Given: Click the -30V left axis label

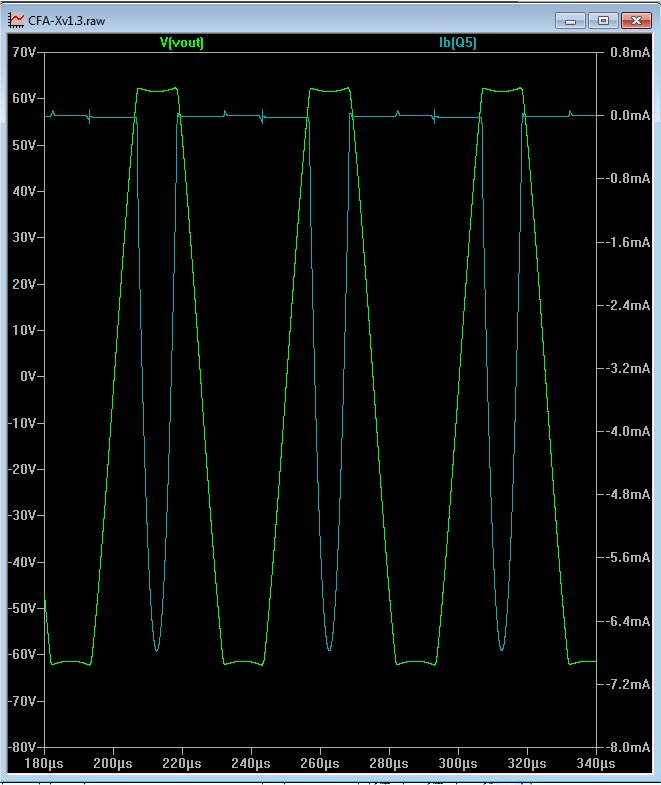Looking at the screenshot, I should pyautogui.click(x=22, y=515).
